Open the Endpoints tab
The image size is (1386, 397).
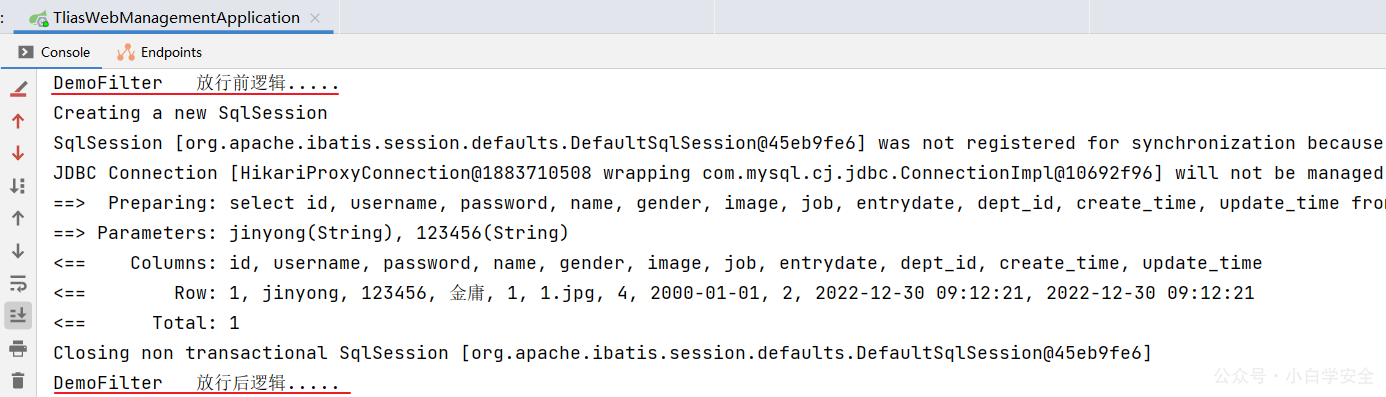(159, 52)
